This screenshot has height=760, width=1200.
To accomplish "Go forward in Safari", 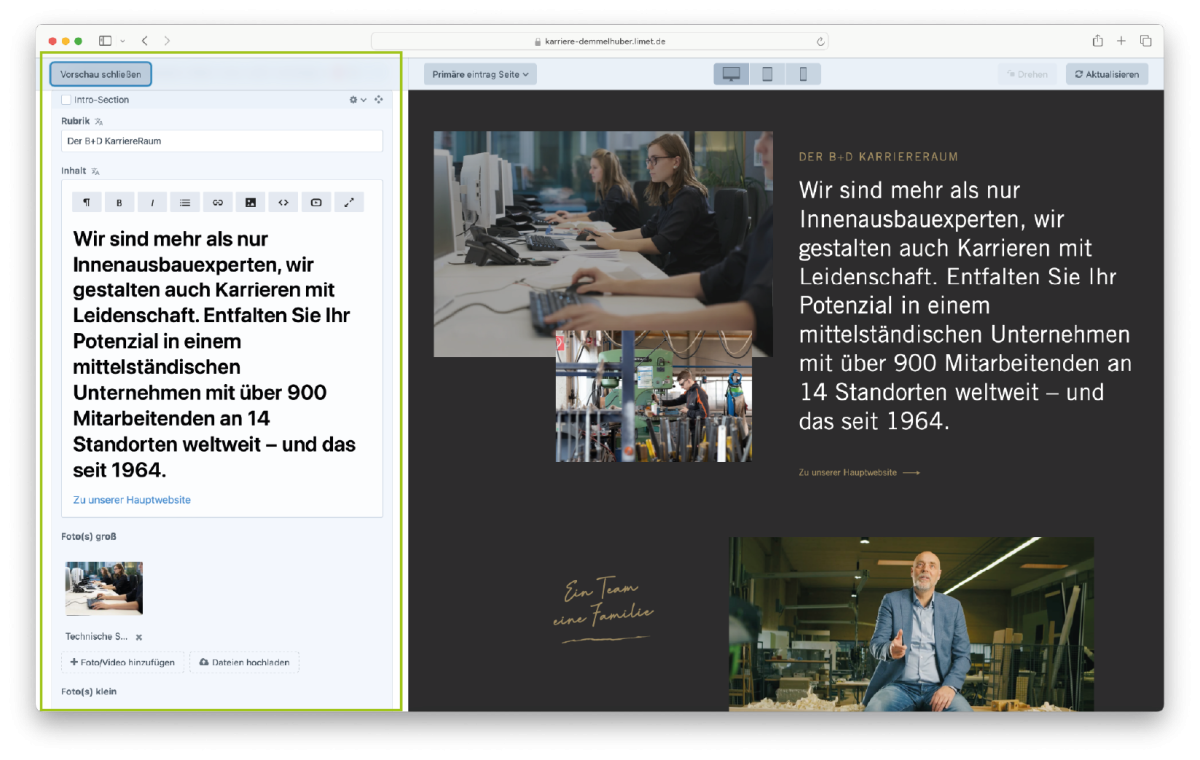I will coord(167,41).
